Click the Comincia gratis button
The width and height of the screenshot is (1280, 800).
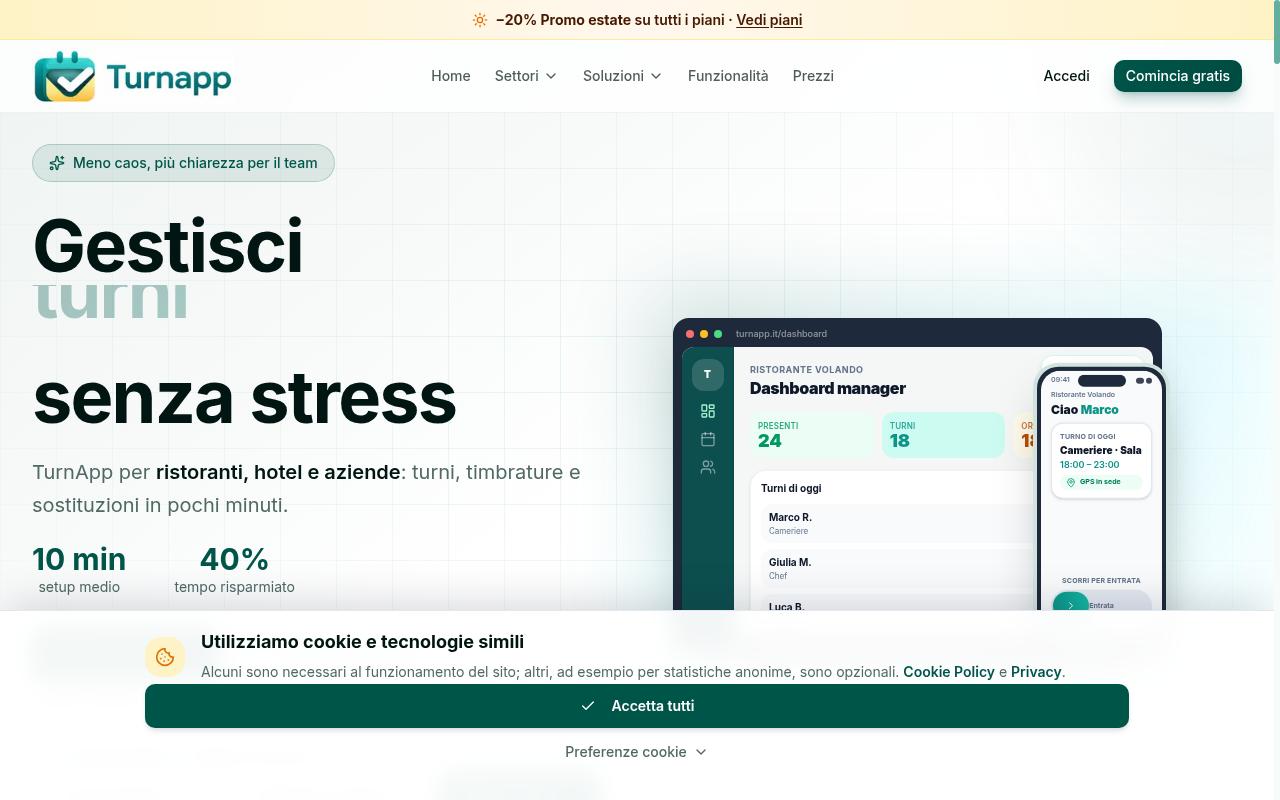1178,76
